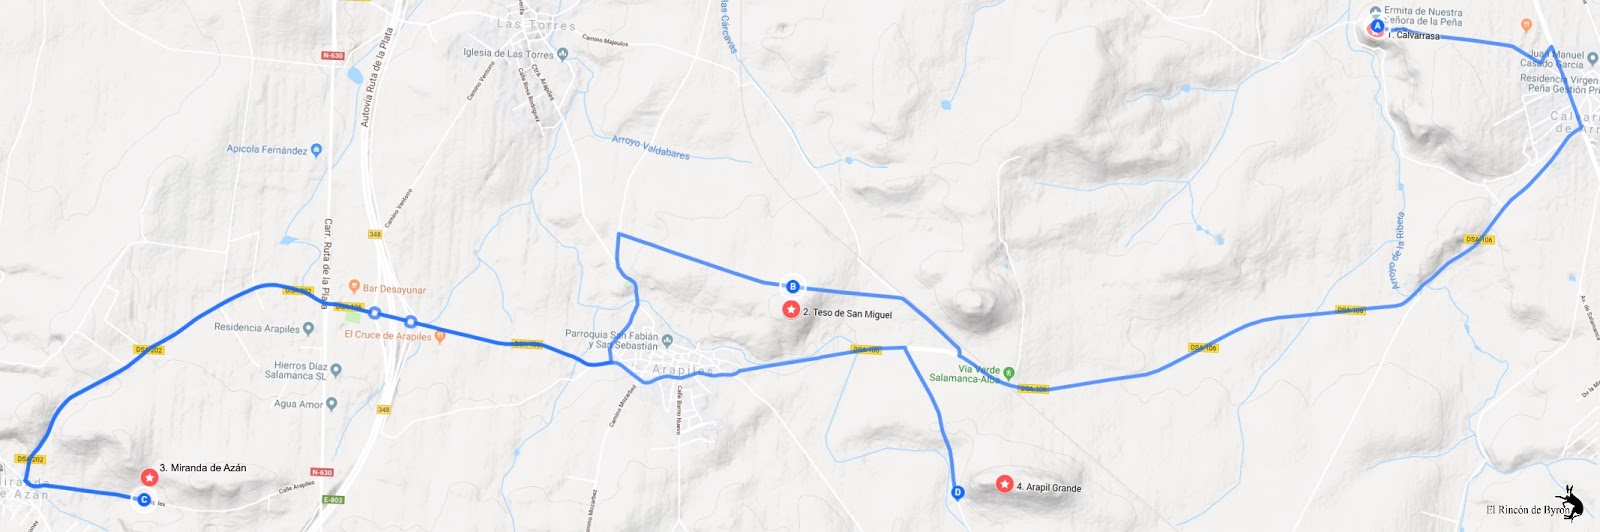
Task: Open El Cruce de Arapiles restaurant pin
Action: coord(440,336)
